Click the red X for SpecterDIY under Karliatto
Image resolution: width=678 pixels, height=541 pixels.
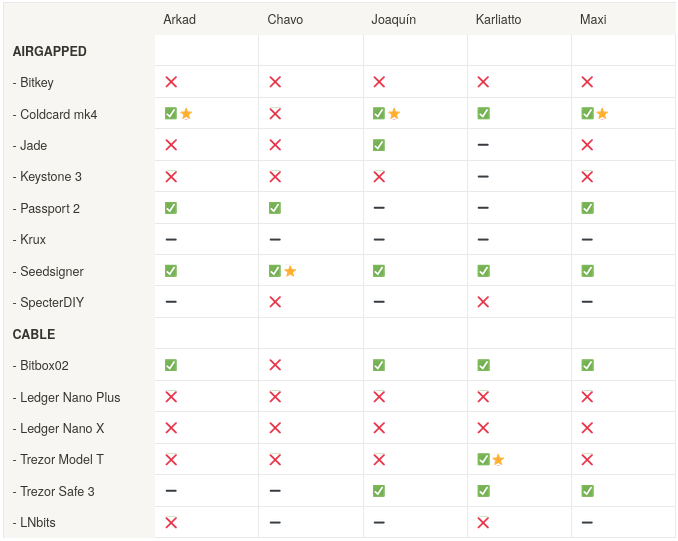(483, 302)
